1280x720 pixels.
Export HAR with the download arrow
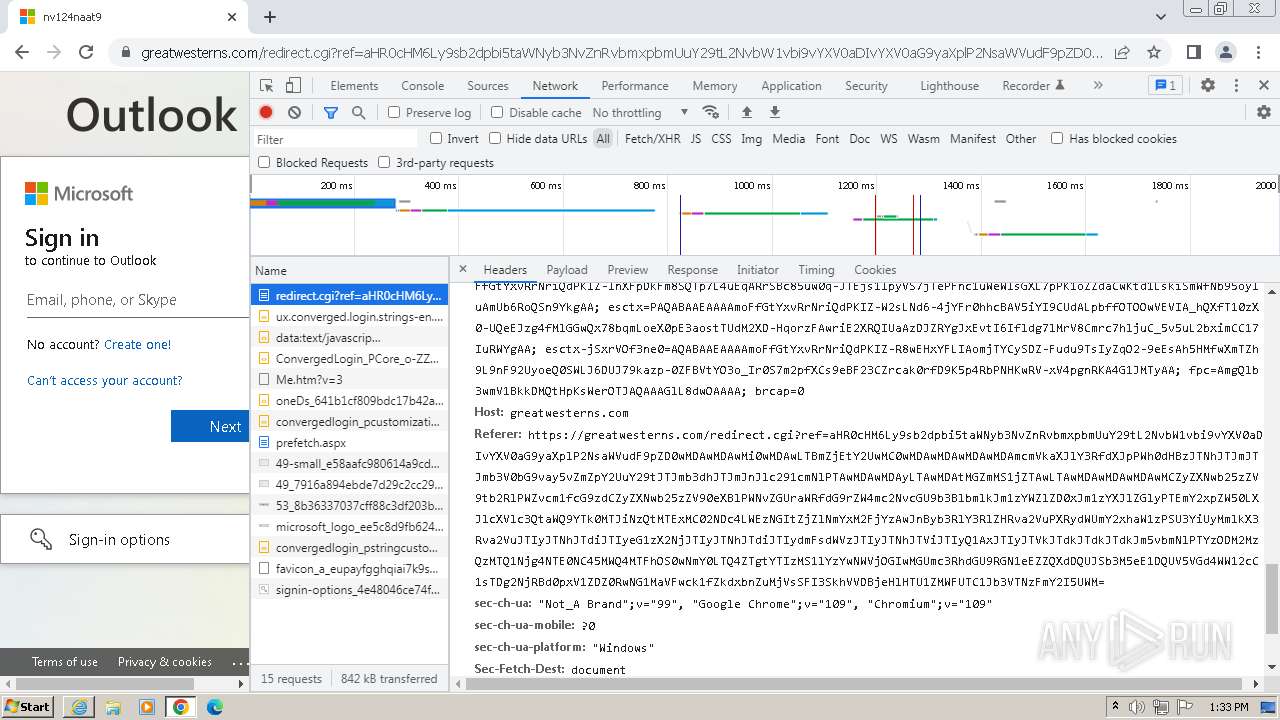coord(774,112)
